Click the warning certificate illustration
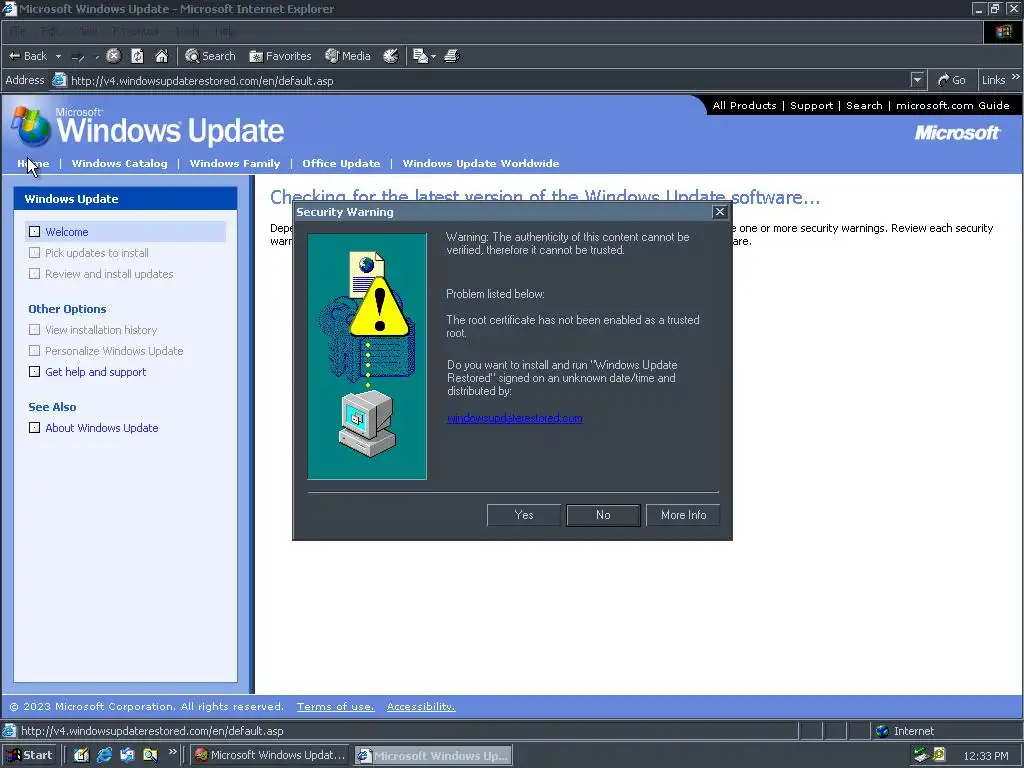1024x768 pixels. coord(367,357)
